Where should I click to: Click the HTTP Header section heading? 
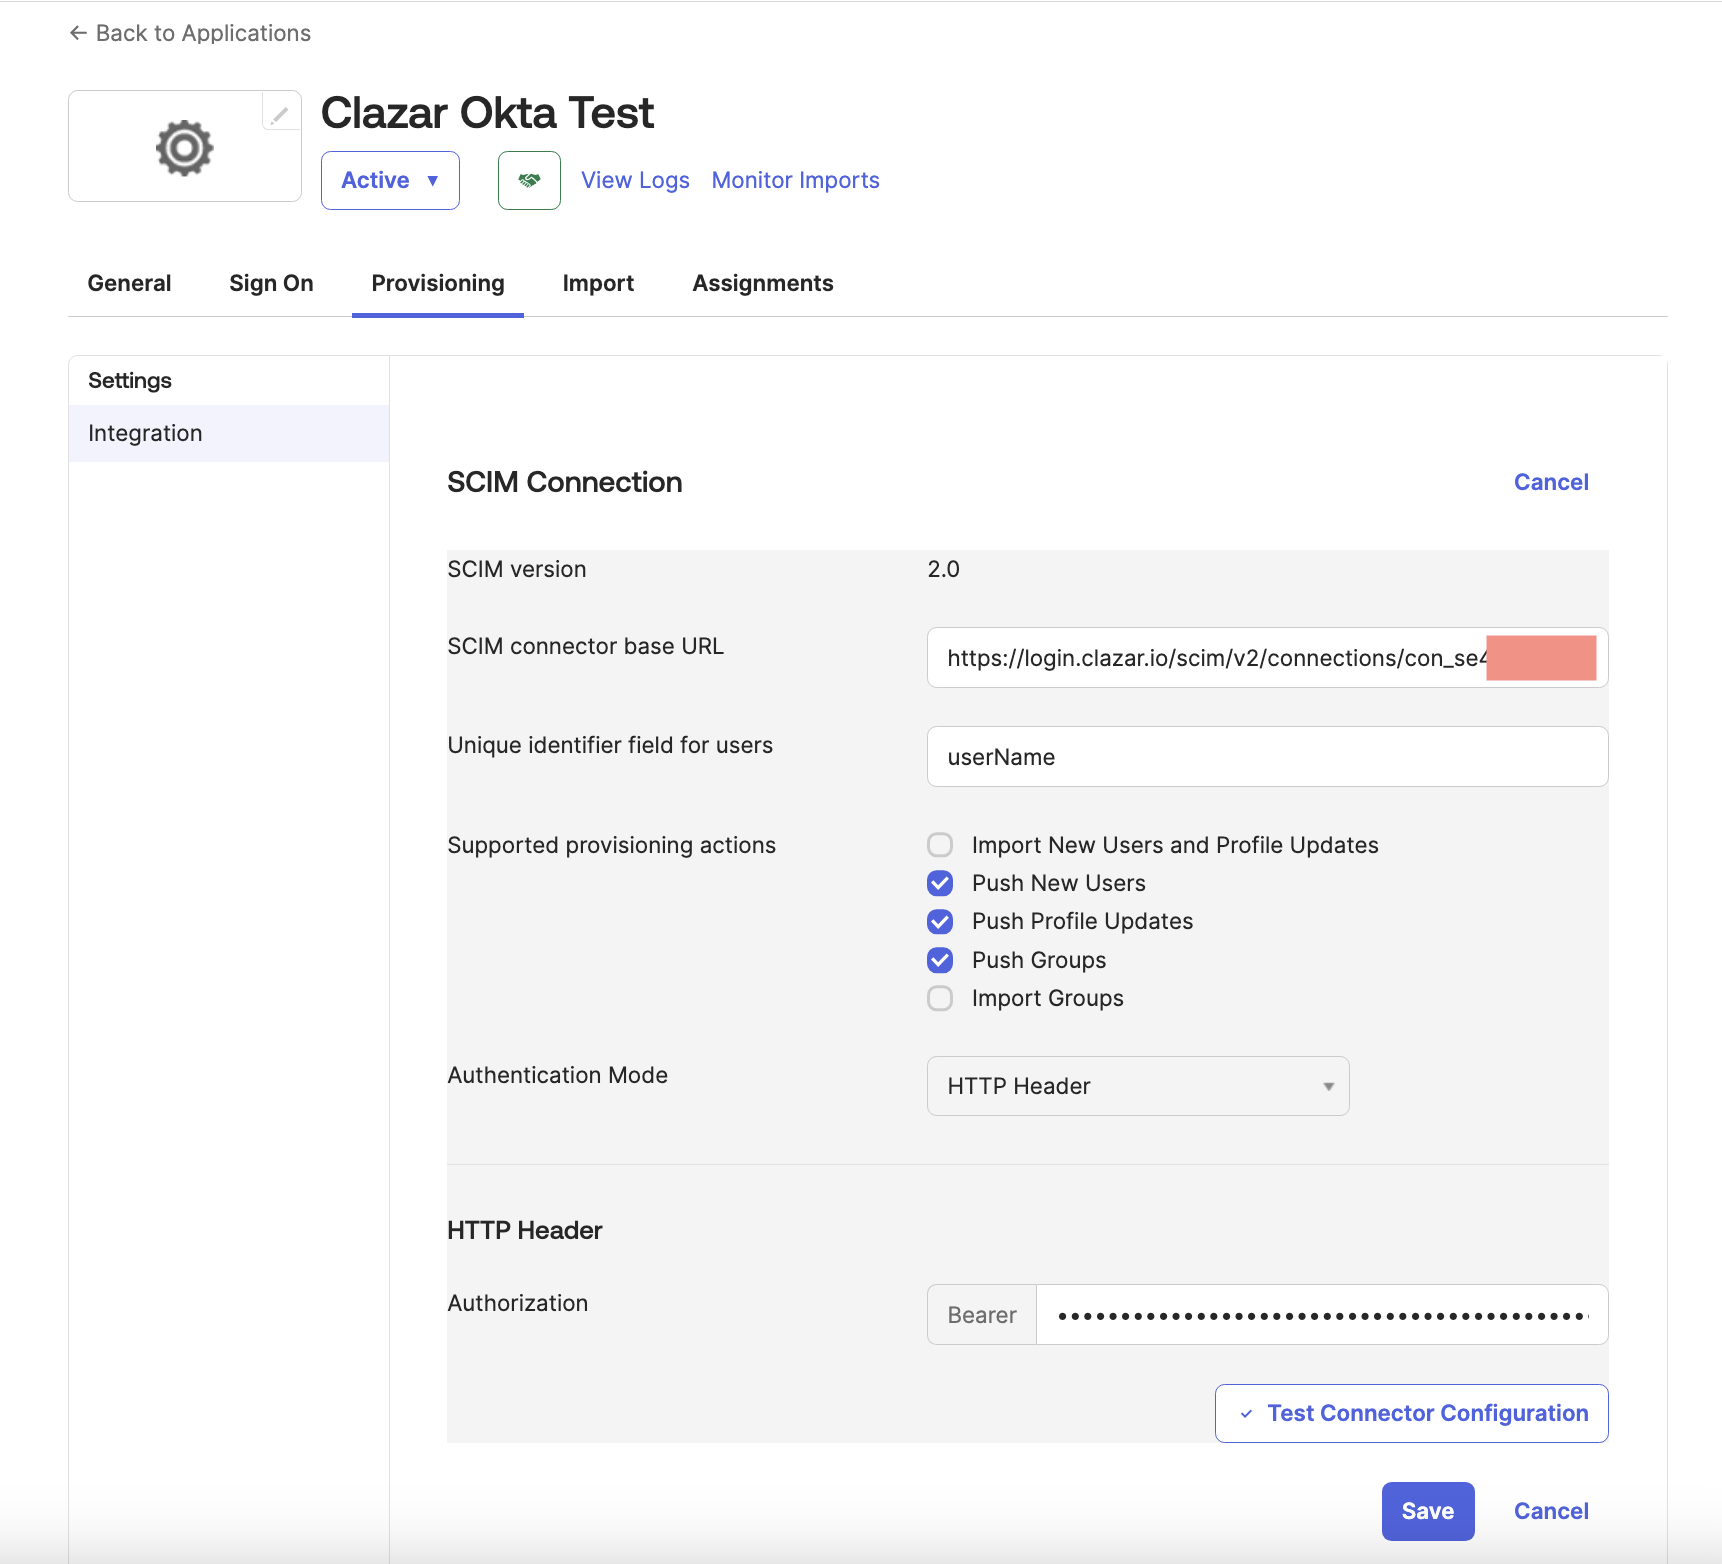click(525, 1230)
